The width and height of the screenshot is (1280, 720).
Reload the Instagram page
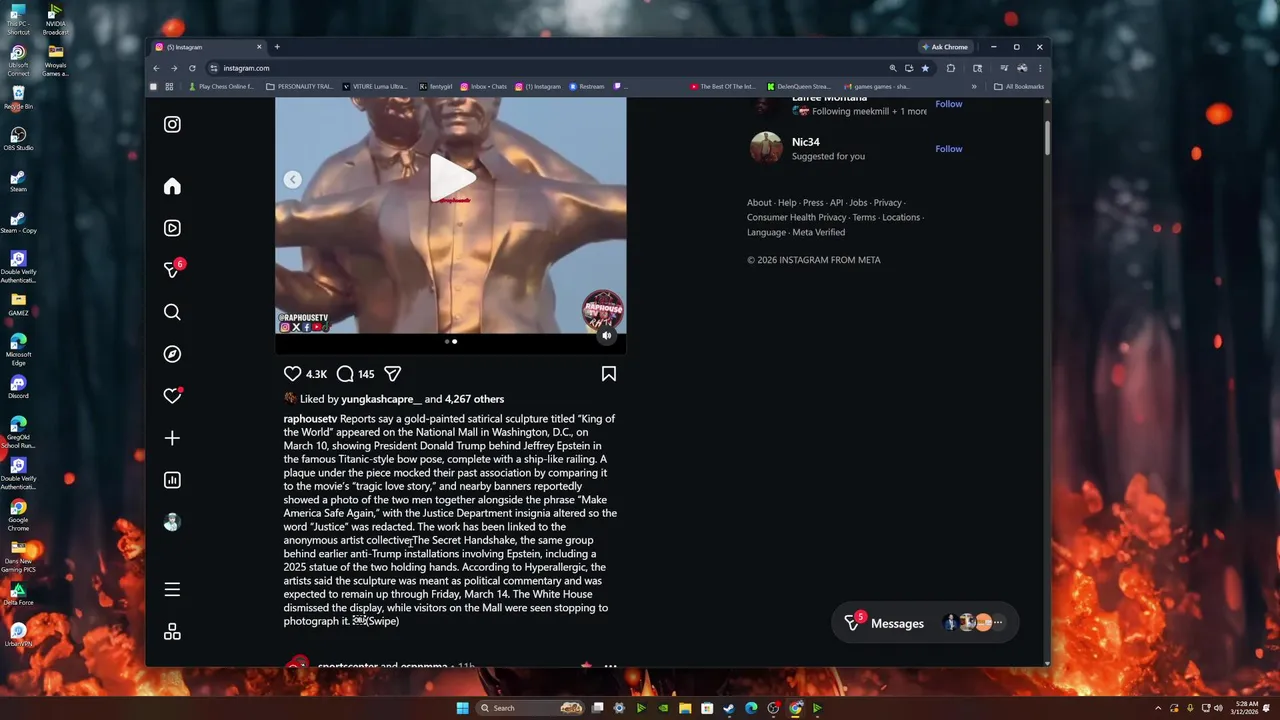[192, 68]
